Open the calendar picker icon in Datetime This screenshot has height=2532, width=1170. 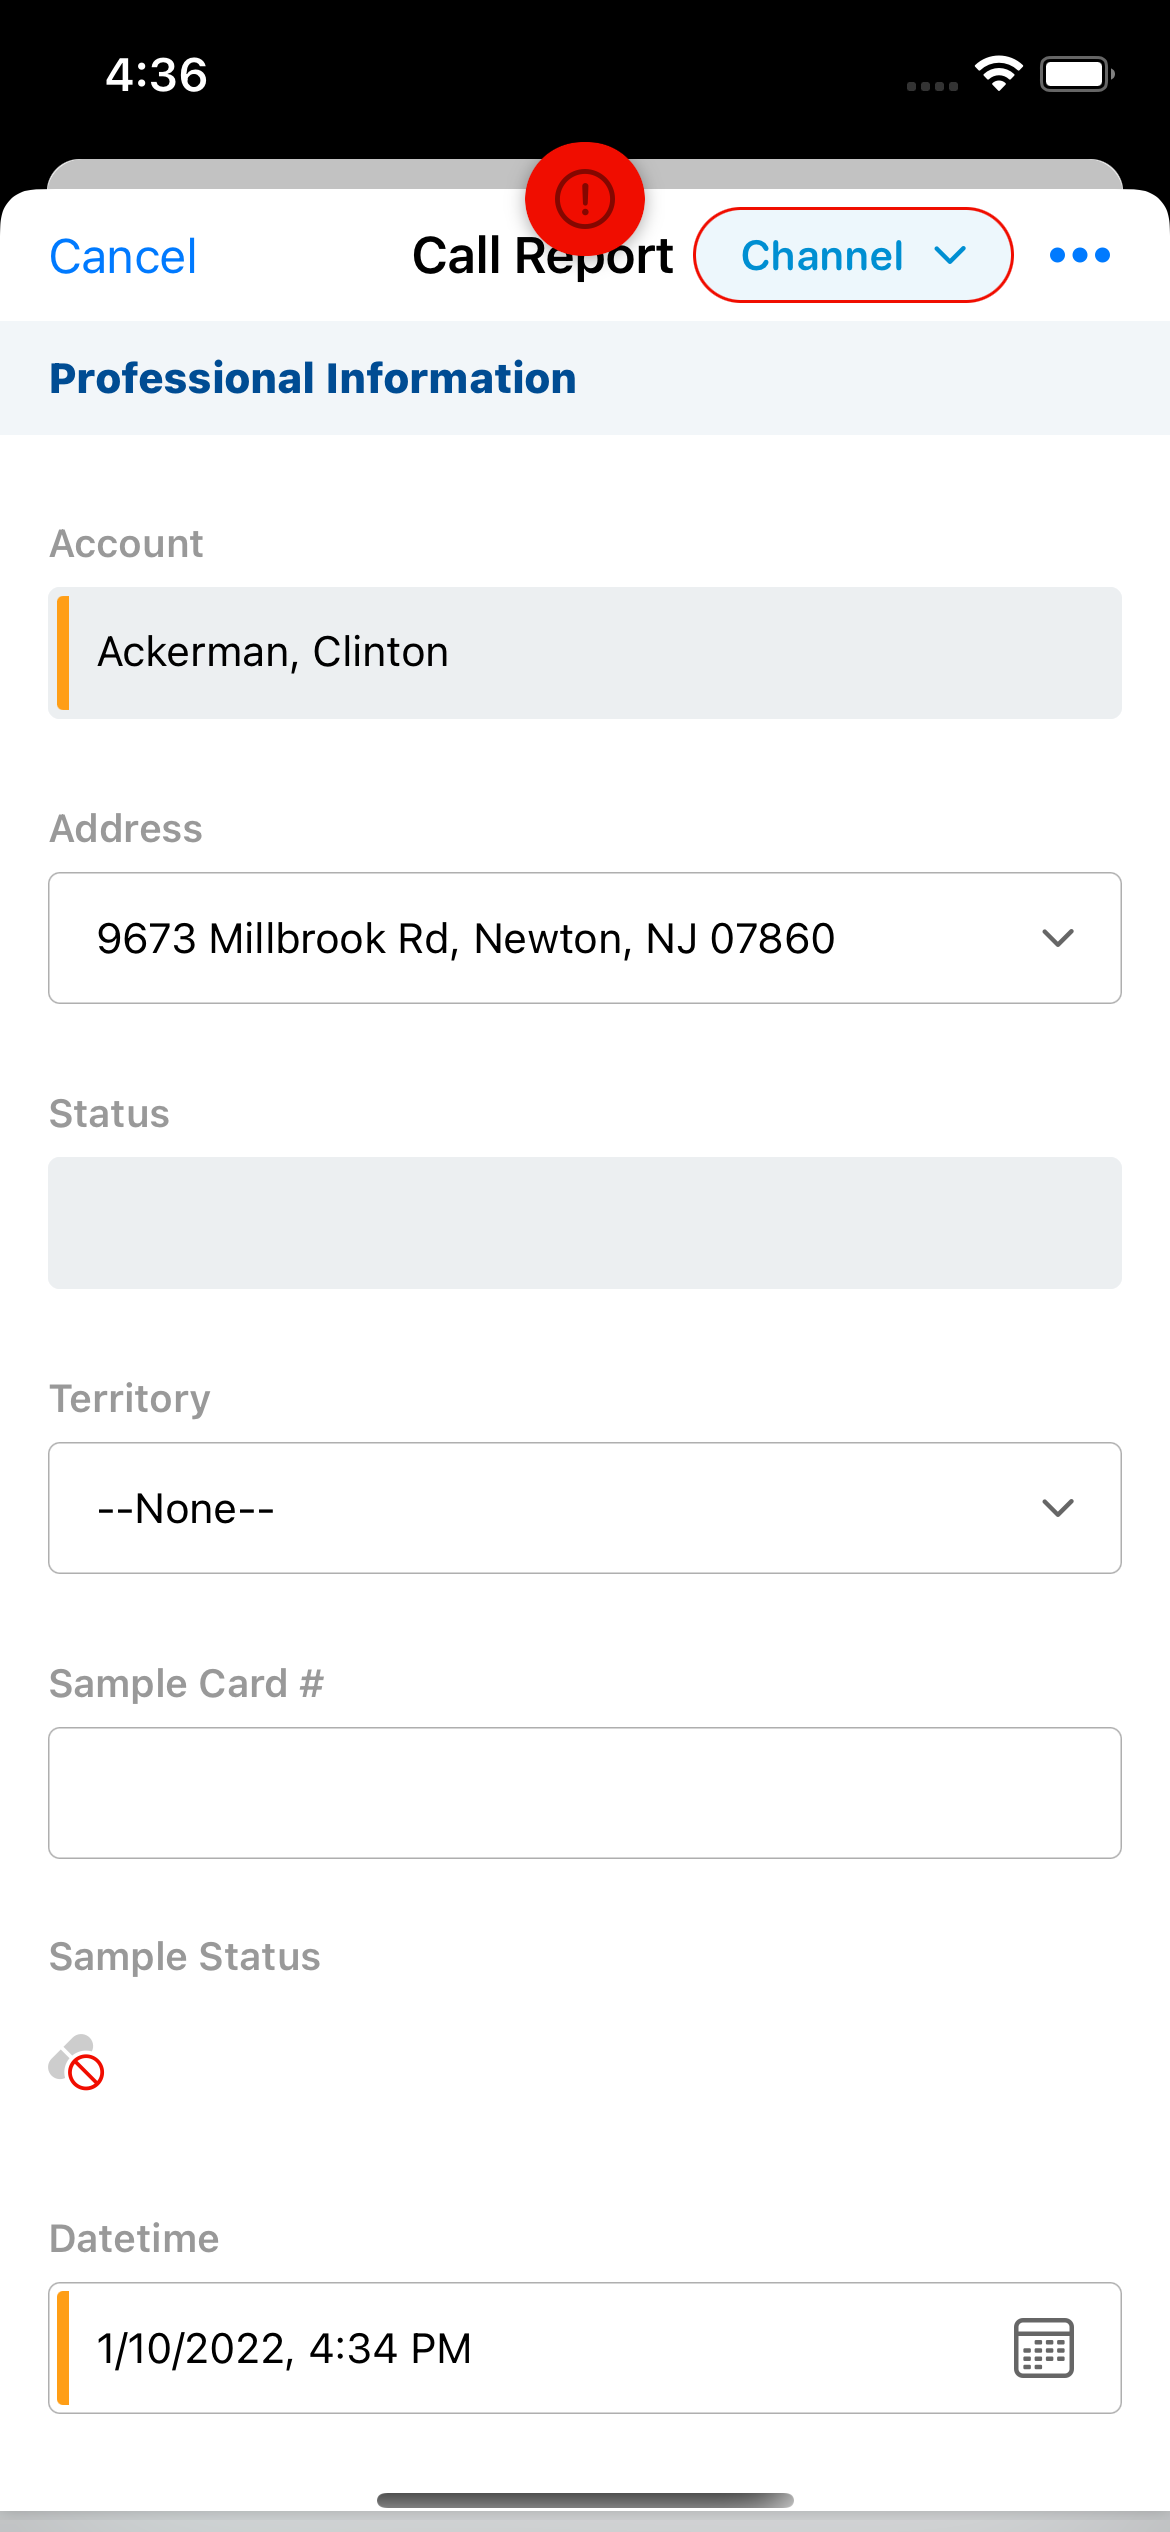coord(1043,2348)
